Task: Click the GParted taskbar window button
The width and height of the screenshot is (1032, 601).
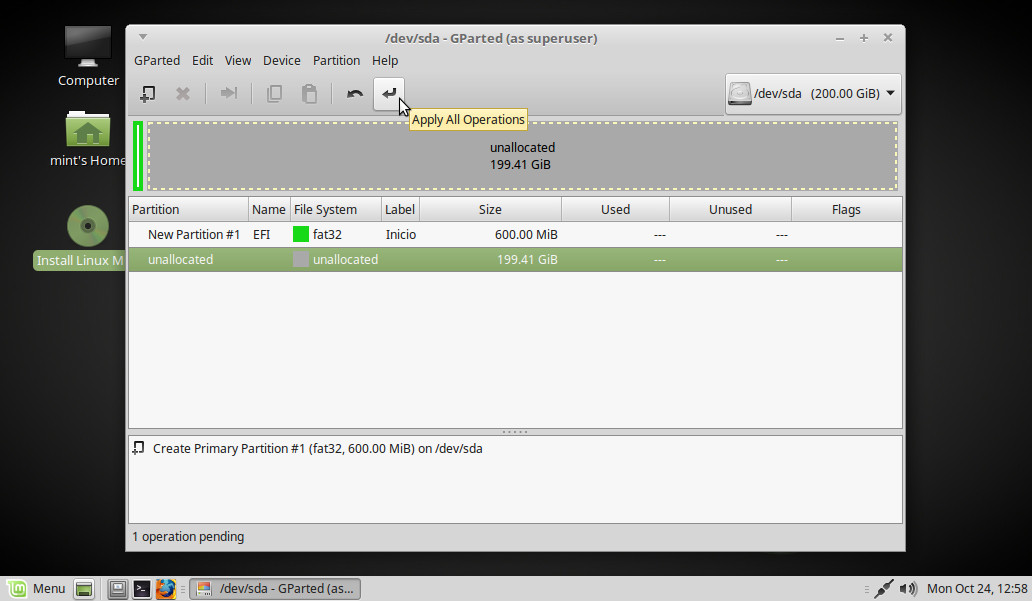Action: 275,589
